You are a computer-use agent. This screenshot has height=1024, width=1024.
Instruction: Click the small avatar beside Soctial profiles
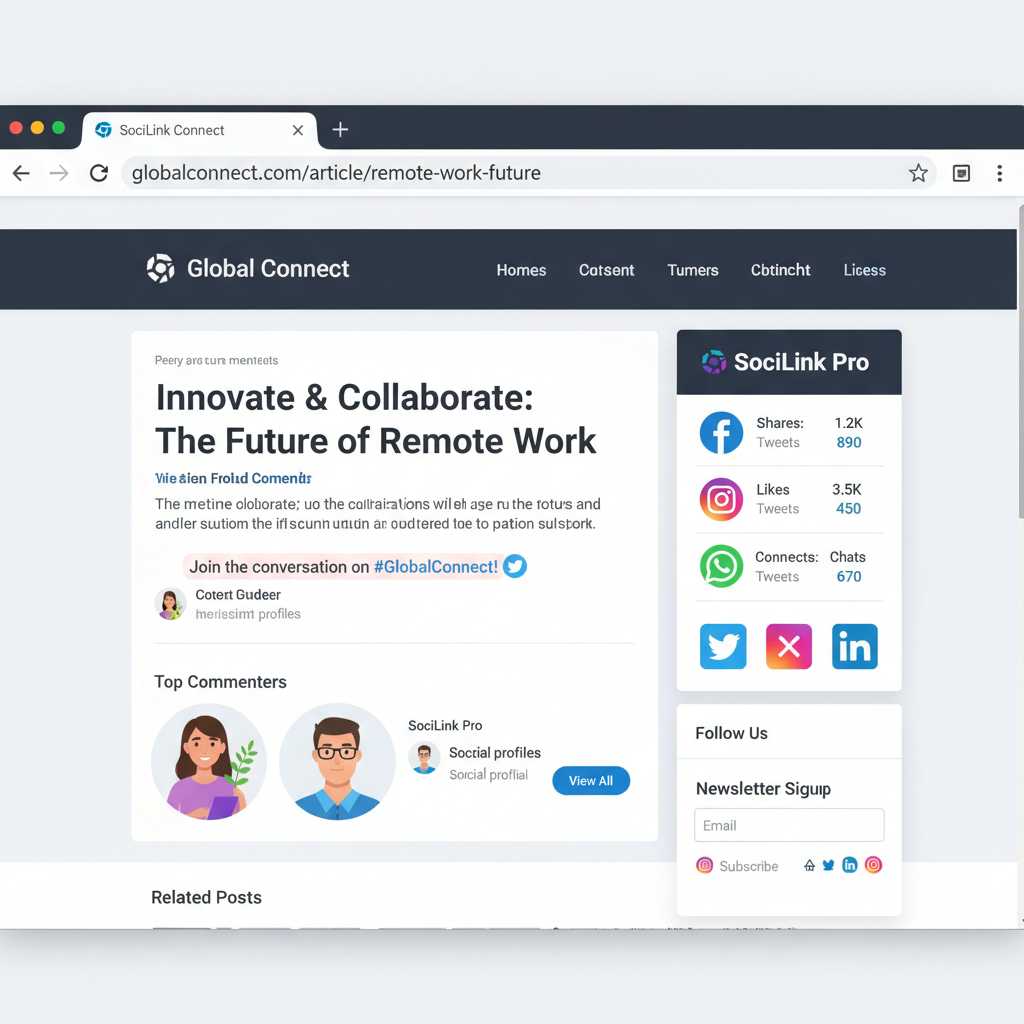click(424, 758)
